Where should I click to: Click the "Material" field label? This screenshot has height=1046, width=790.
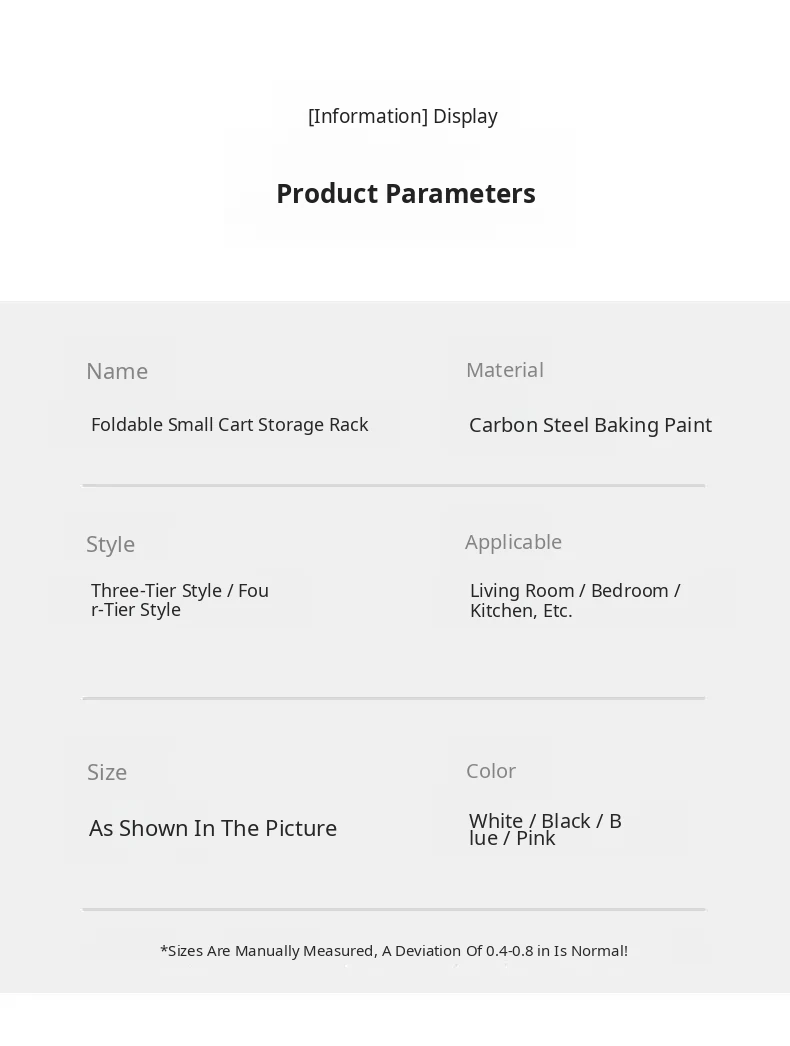[x=504, y=370]
